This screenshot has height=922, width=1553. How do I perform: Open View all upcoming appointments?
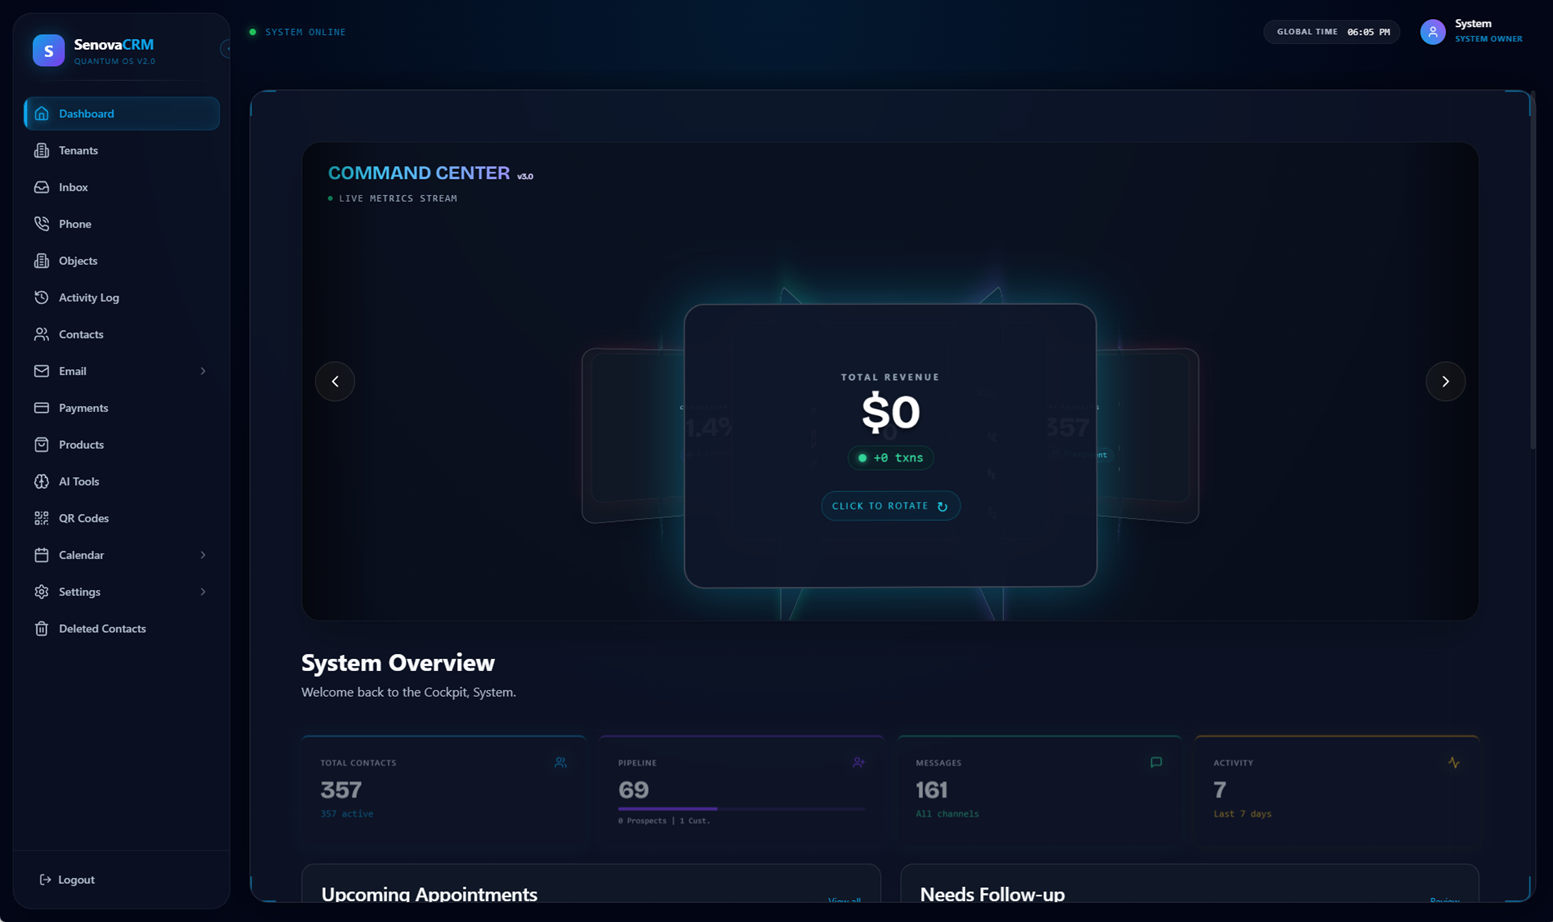[844, 901]
